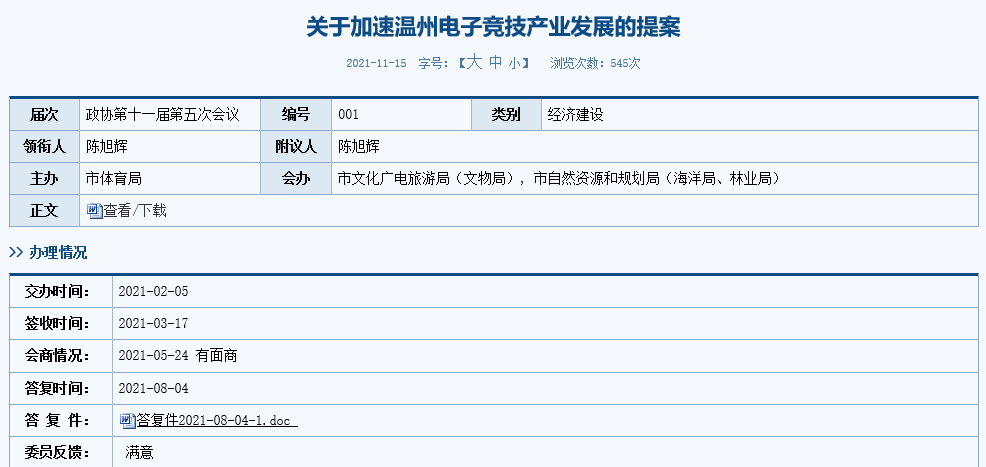Click the 届次 header cell
The width and height of the screenshot is (986, 467).
[x=44, y=114]
